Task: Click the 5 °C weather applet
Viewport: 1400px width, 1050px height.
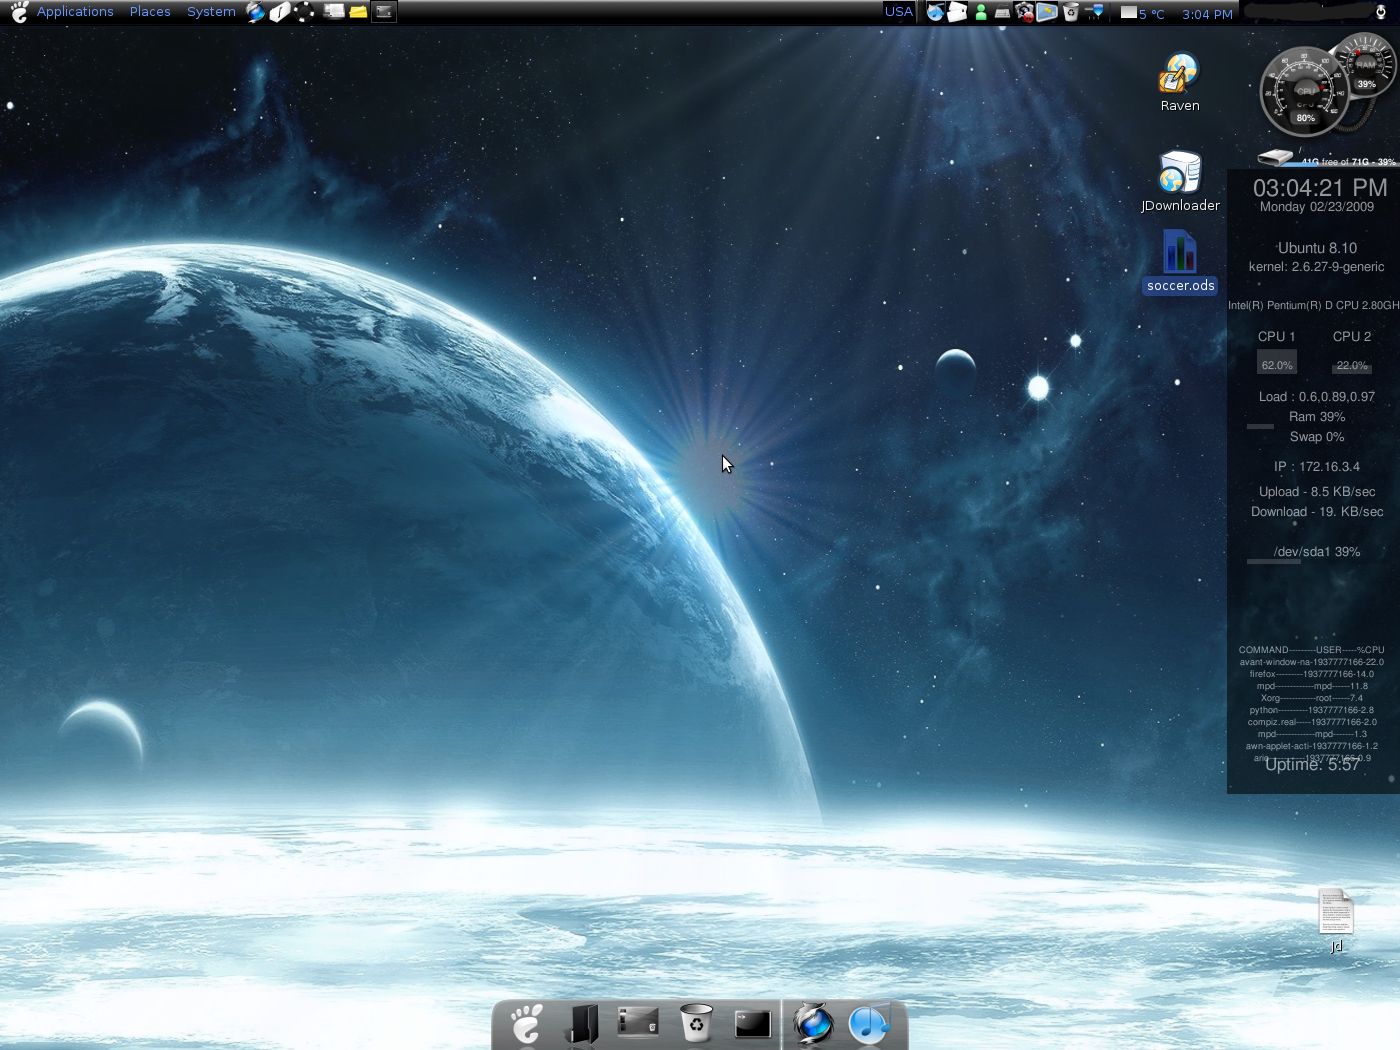Action: pos(1142,13)
